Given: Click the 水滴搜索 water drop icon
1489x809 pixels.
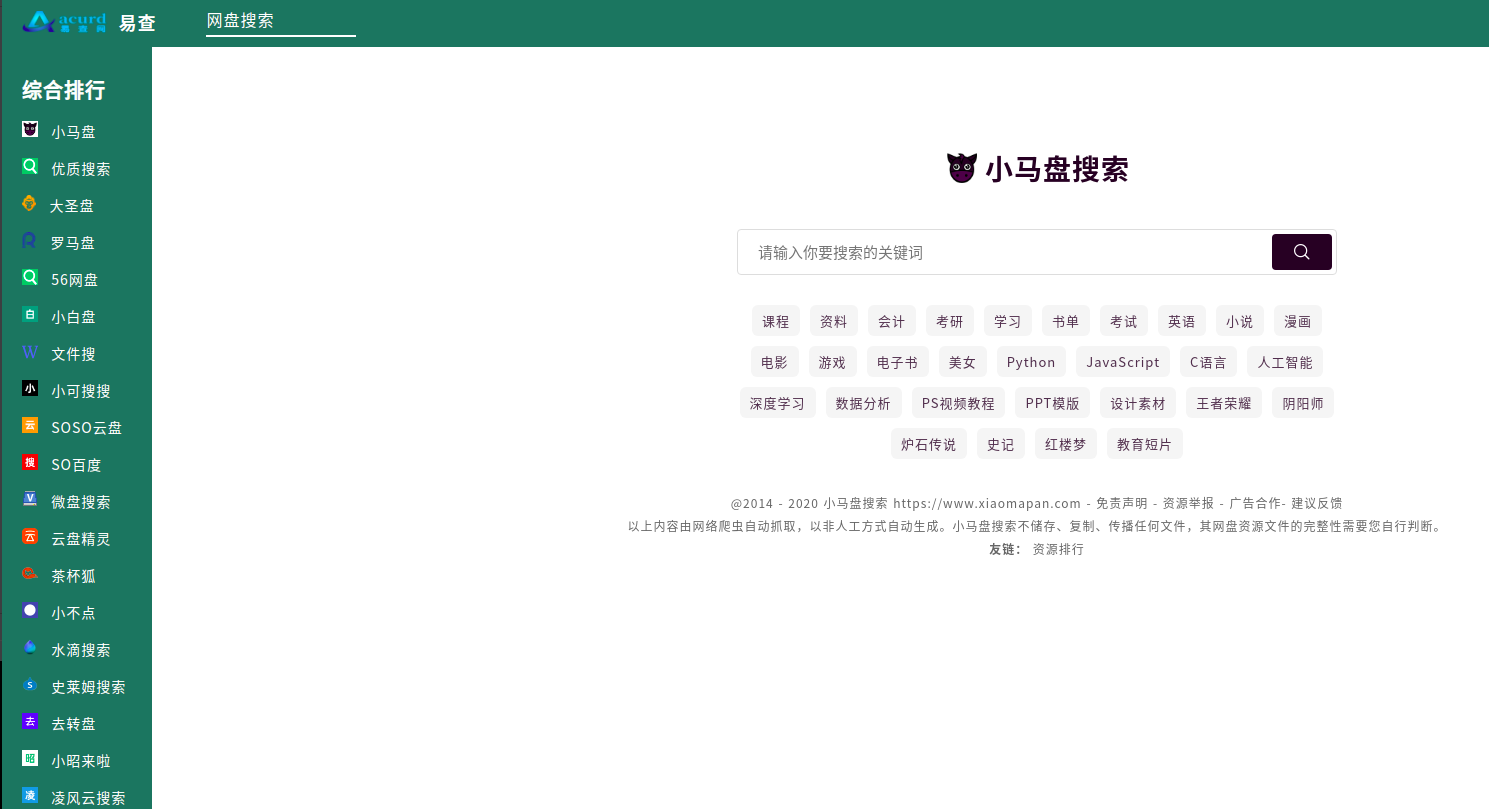Looking at the screenshot, I should click(30, 648).
